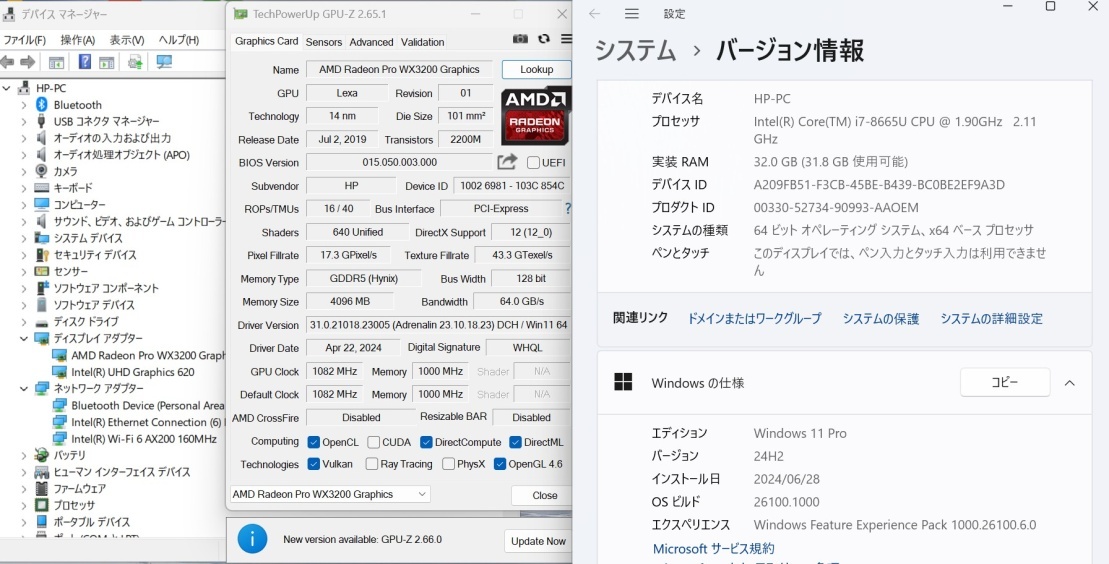
Task: Click the GPU-Z refresh icon
Action: pyautogui.click(x=543, y=39)
